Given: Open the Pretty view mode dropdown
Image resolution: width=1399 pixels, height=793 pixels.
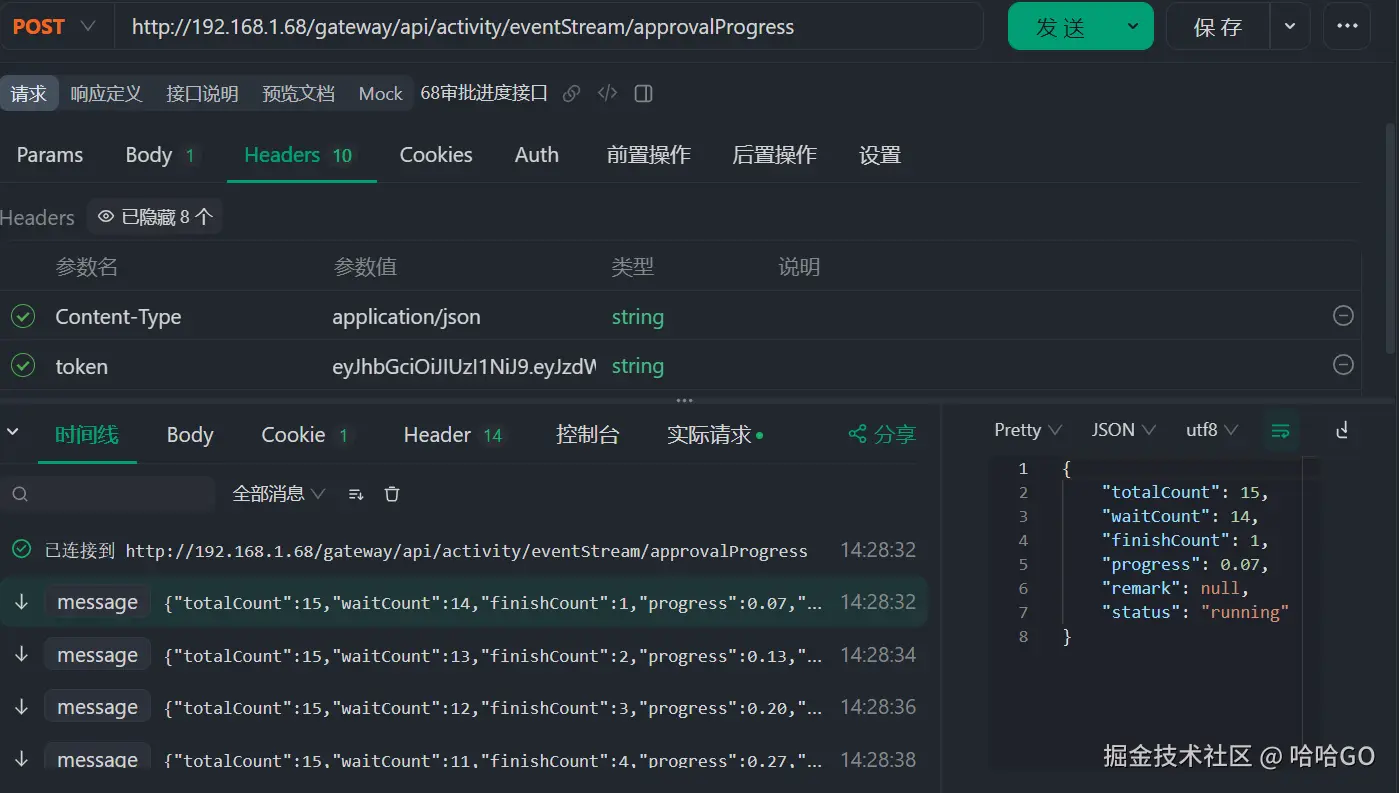Looking at the screenshot, I should point(1028,430).
